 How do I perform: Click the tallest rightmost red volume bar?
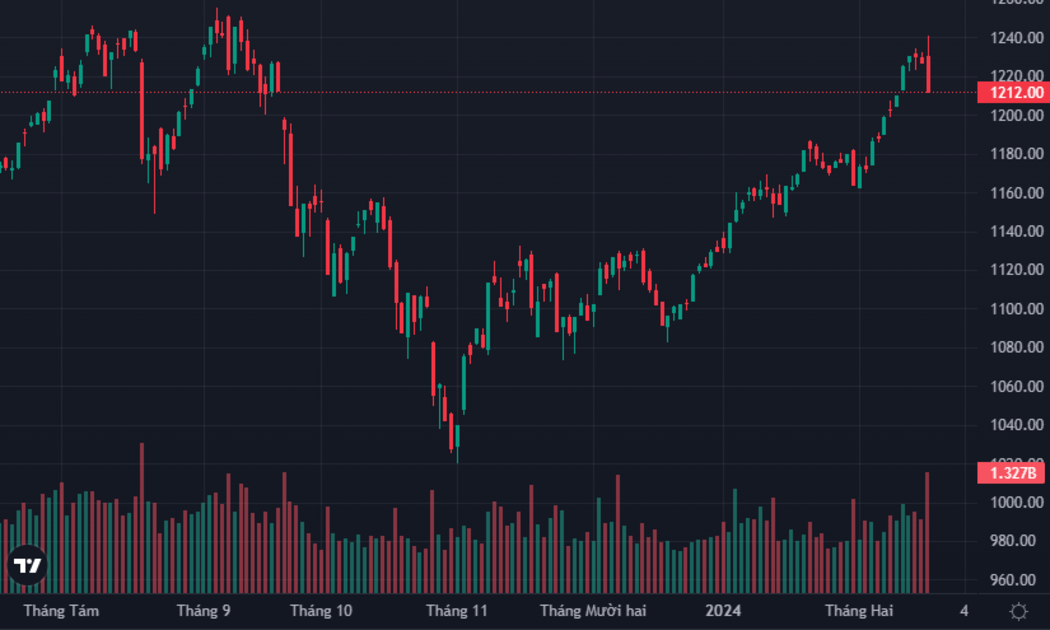tap(927, 533)
